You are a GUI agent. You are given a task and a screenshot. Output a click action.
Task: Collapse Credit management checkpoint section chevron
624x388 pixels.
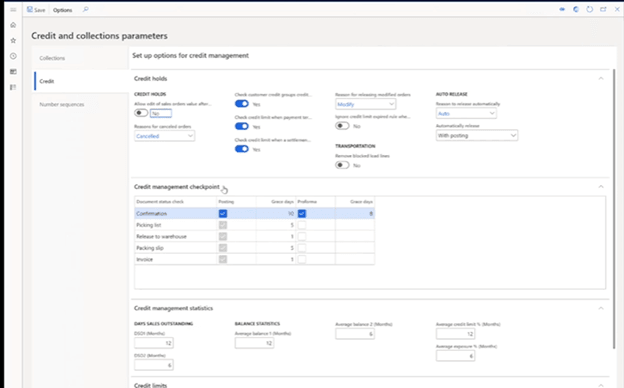pos(601,187)
